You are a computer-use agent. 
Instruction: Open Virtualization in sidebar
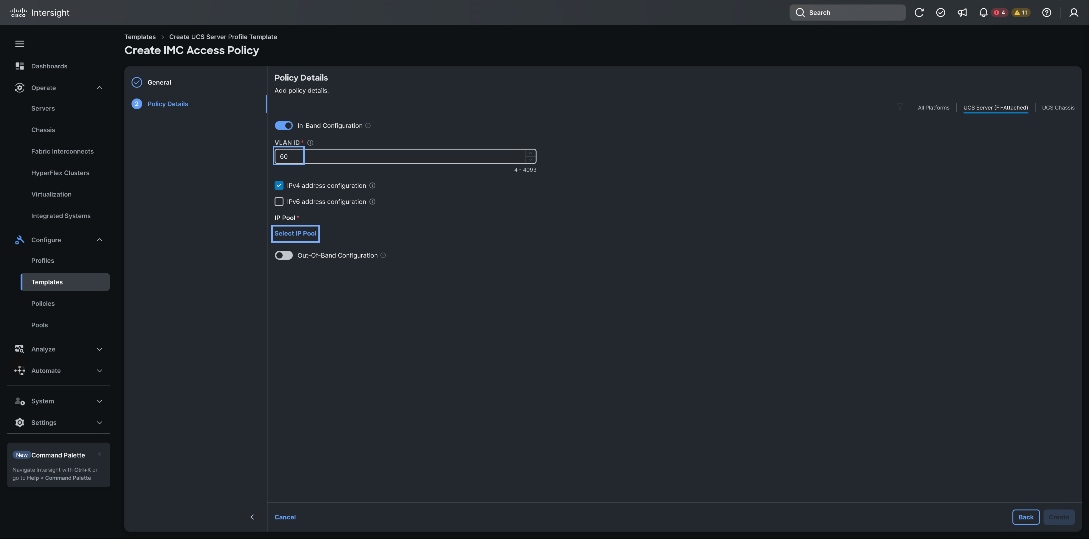(x=51, y=194)
